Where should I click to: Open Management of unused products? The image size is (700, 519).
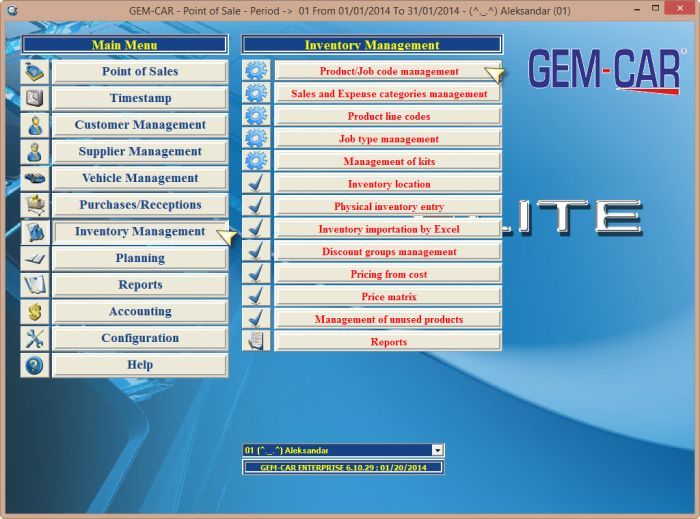pyautogui.click(x=388, y=319)
